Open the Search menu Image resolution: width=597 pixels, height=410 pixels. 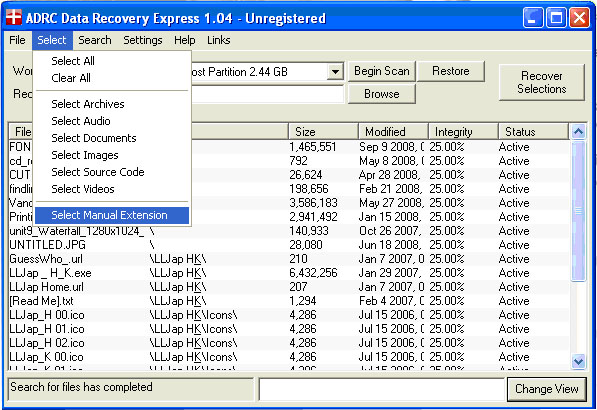(x=95, y=40)
